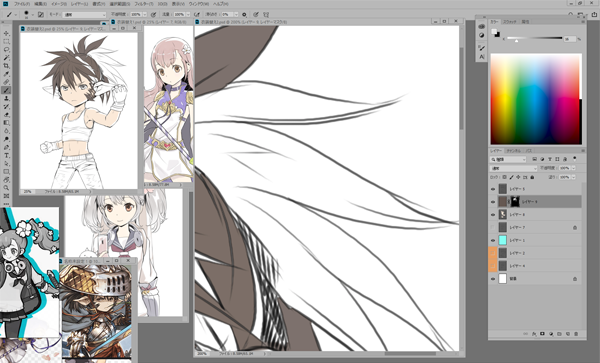Screen dimensions: 600x363
Task: Hide レイヤー 9 using its eye icon
Action: [x=493, y=202]
